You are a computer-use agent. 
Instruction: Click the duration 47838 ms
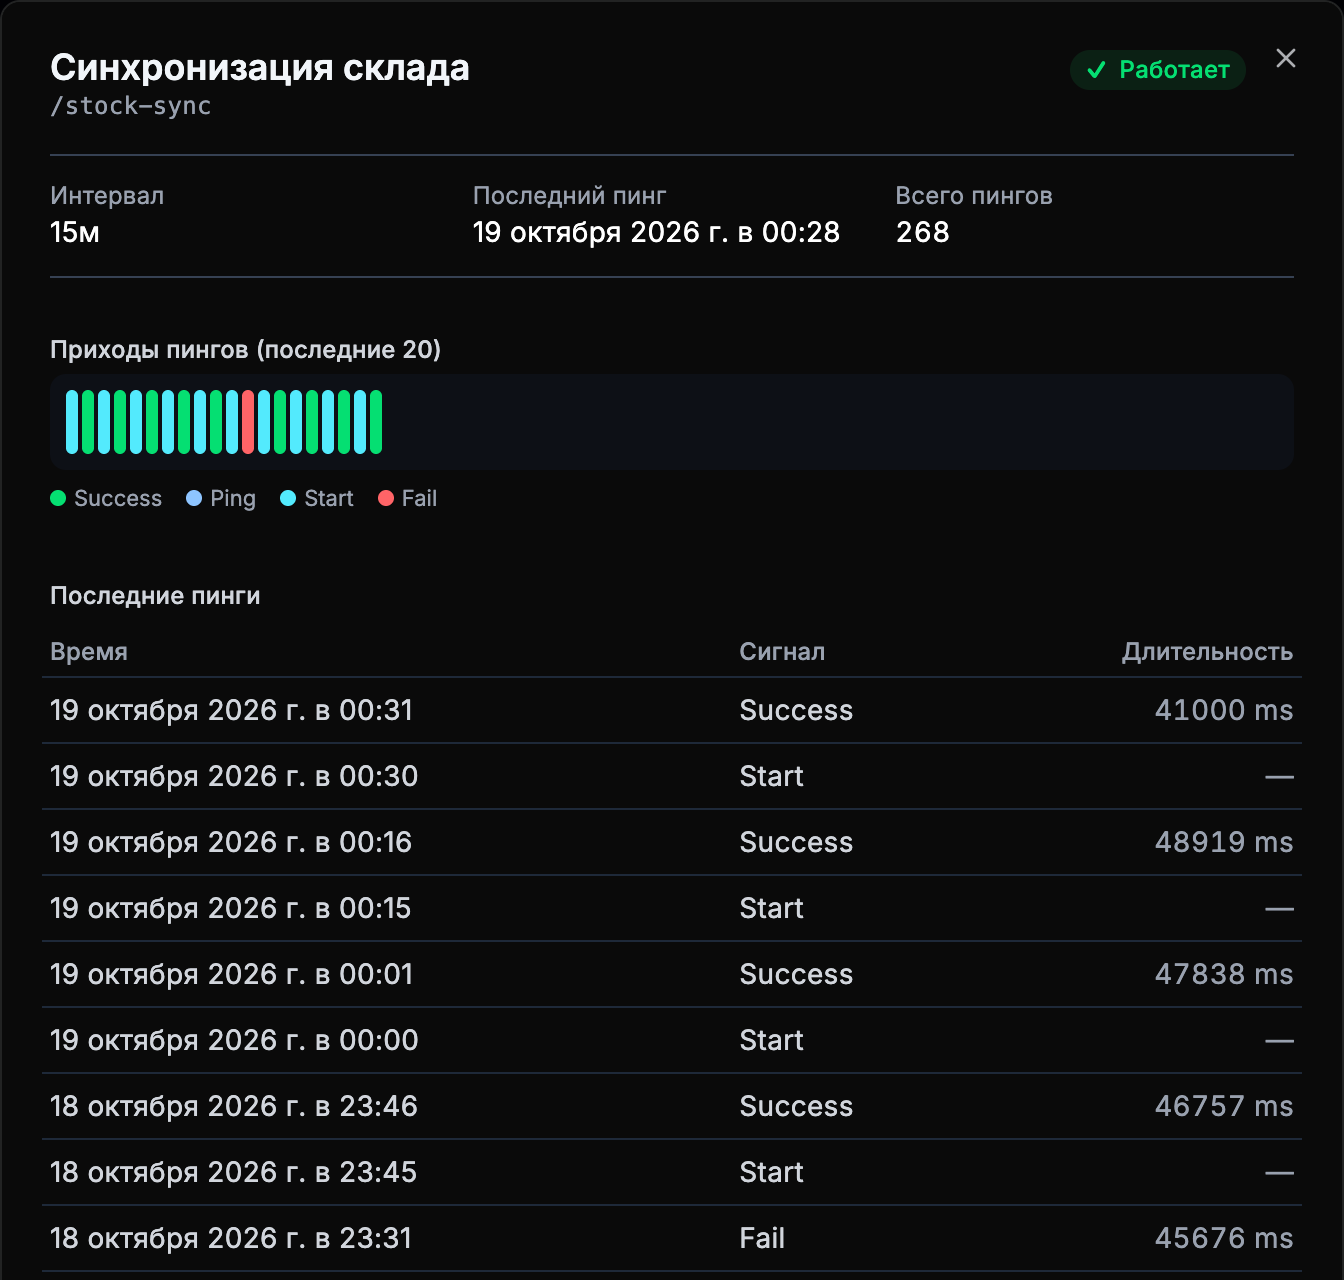[x=1224, y=974]
